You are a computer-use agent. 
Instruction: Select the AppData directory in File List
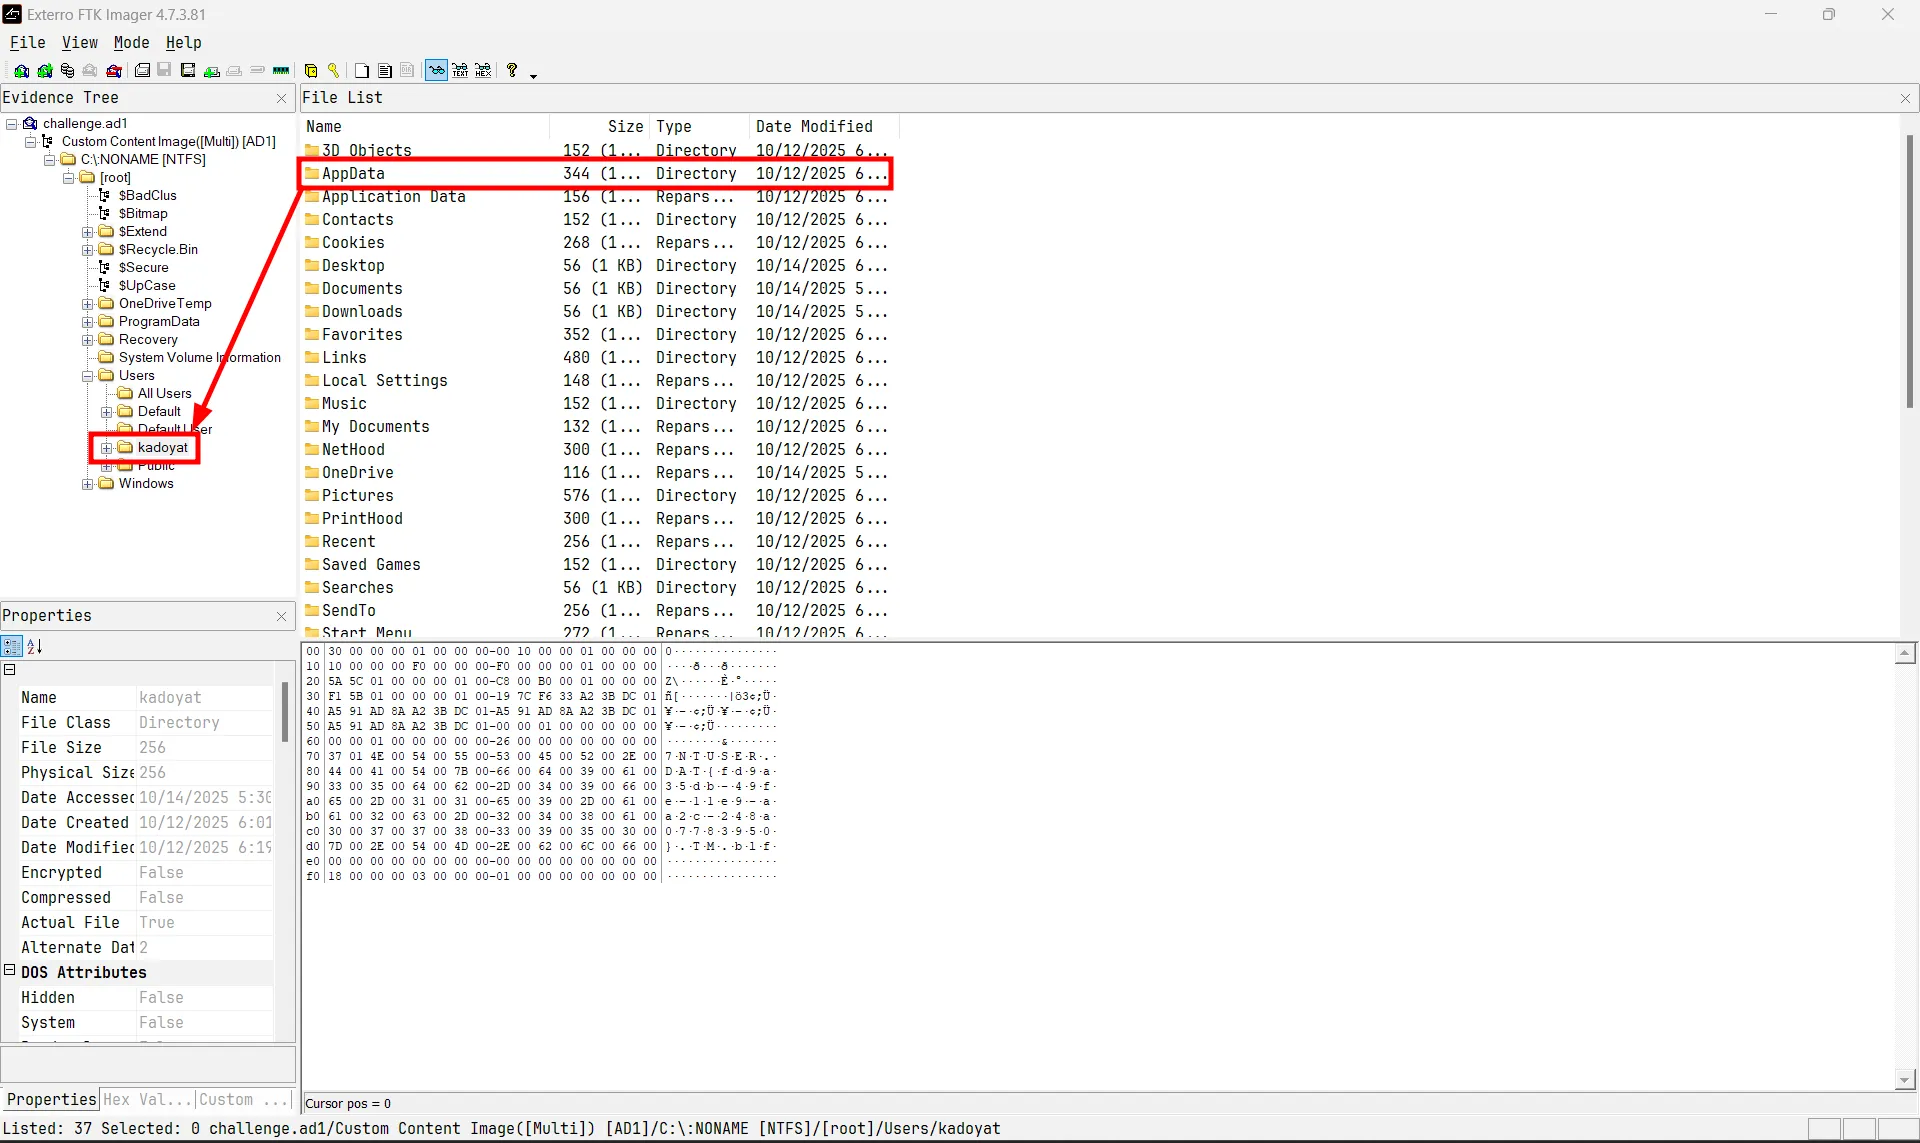353,174
